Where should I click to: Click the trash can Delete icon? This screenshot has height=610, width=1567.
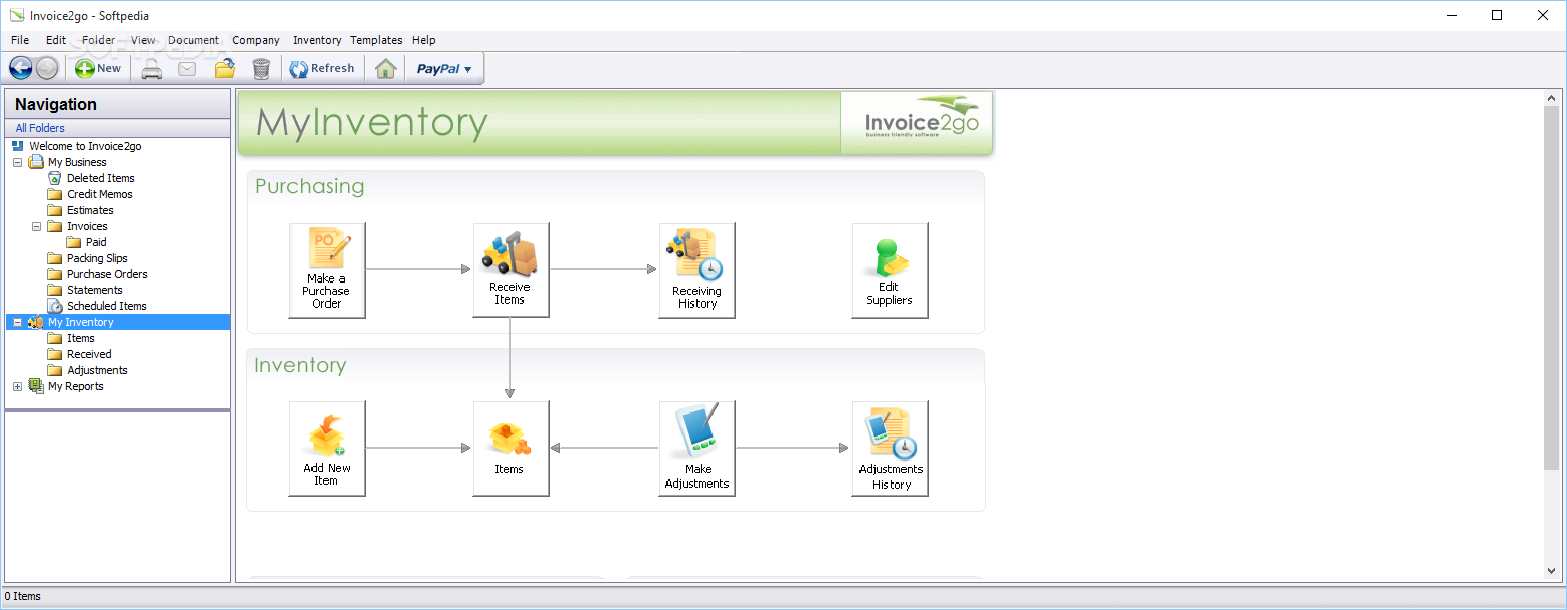coord(261,68)
